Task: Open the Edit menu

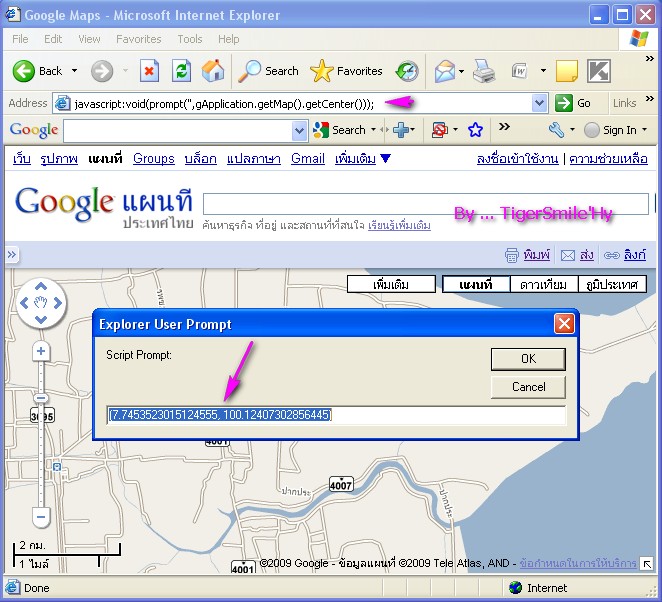Action: pos(53,39)
